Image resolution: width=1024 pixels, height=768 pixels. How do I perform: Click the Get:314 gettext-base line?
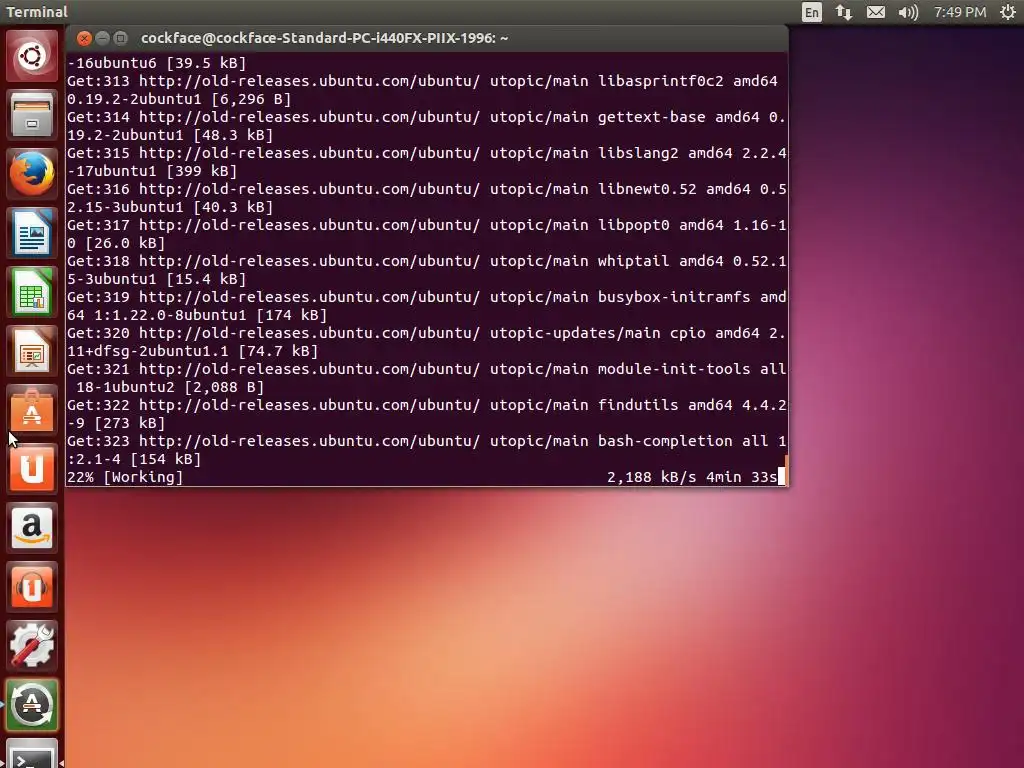(426, 117)
